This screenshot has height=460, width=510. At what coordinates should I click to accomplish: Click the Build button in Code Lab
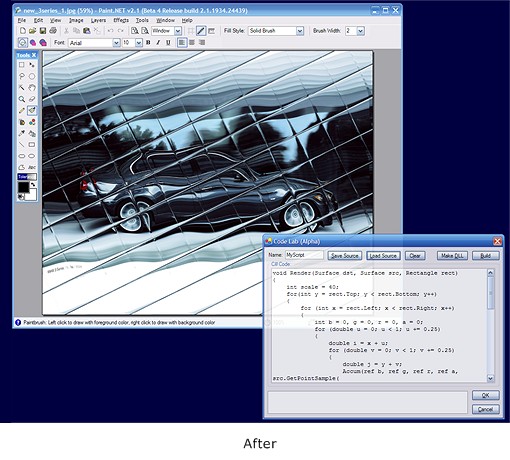tap(486, 256)
